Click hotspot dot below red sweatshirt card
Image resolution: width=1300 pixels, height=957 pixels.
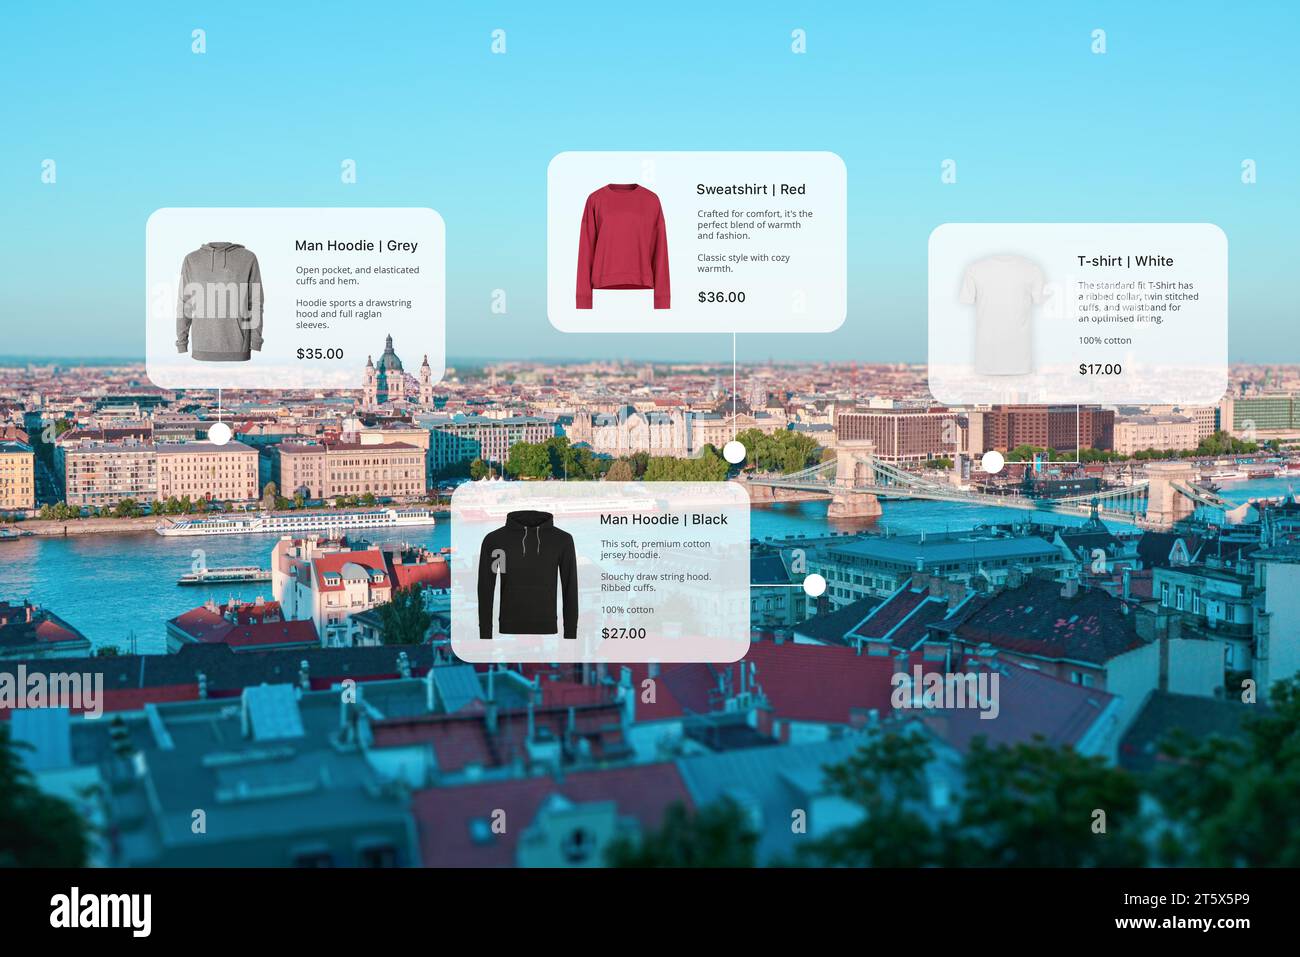tap(734, 452)
